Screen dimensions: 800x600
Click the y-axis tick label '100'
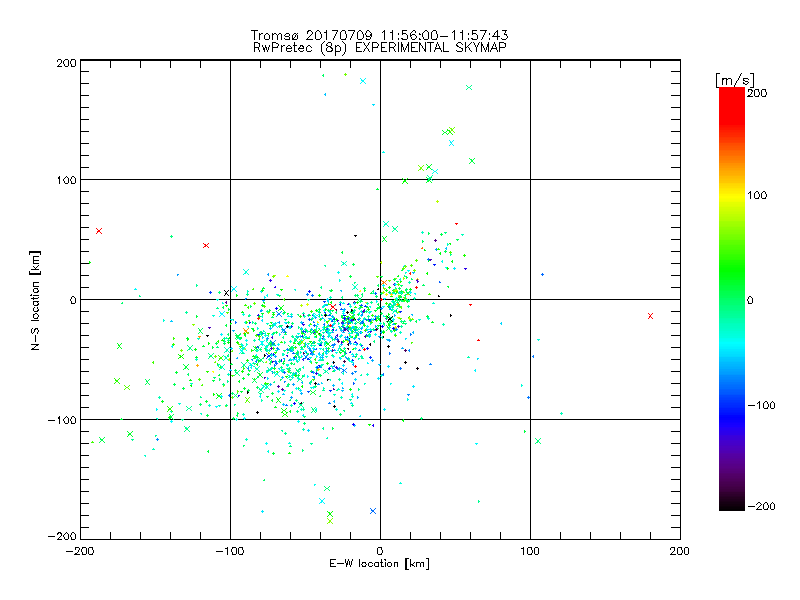click(66, 180)
